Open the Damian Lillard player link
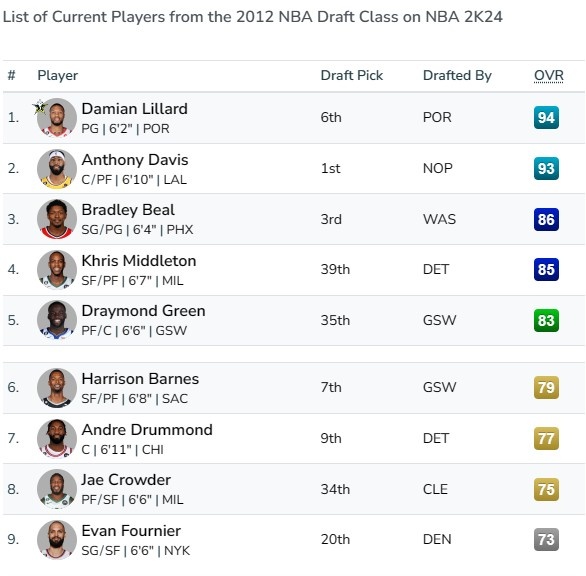Viewport: 586px width, 576px height. (x=135, y=109)
